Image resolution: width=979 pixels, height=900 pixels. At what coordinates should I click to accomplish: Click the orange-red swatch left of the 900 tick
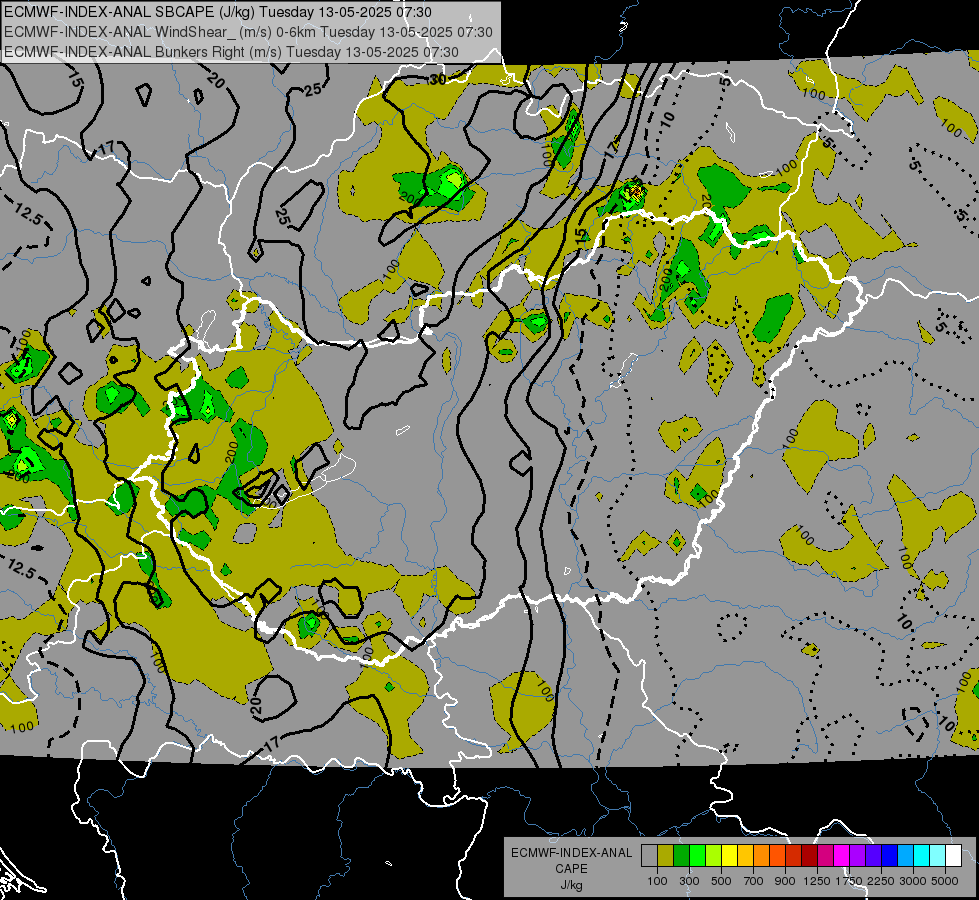click(x=777, y=856)
